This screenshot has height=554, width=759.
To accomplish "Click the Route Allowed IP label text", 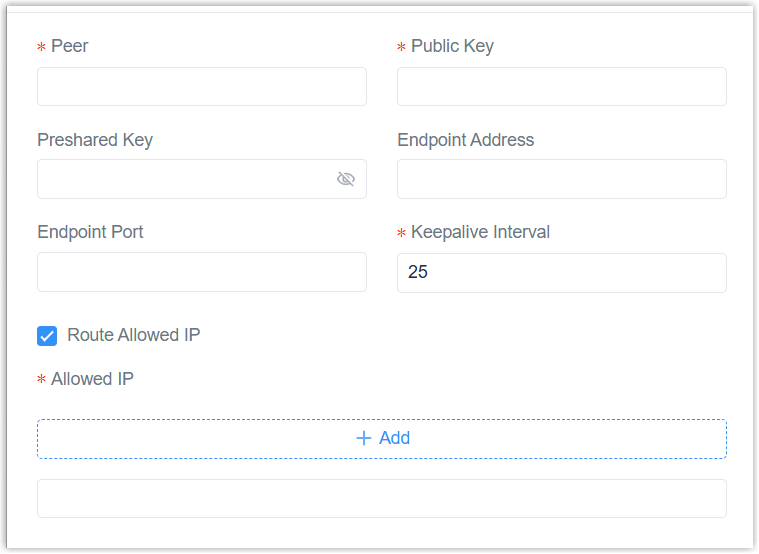I will pos(134,335).
